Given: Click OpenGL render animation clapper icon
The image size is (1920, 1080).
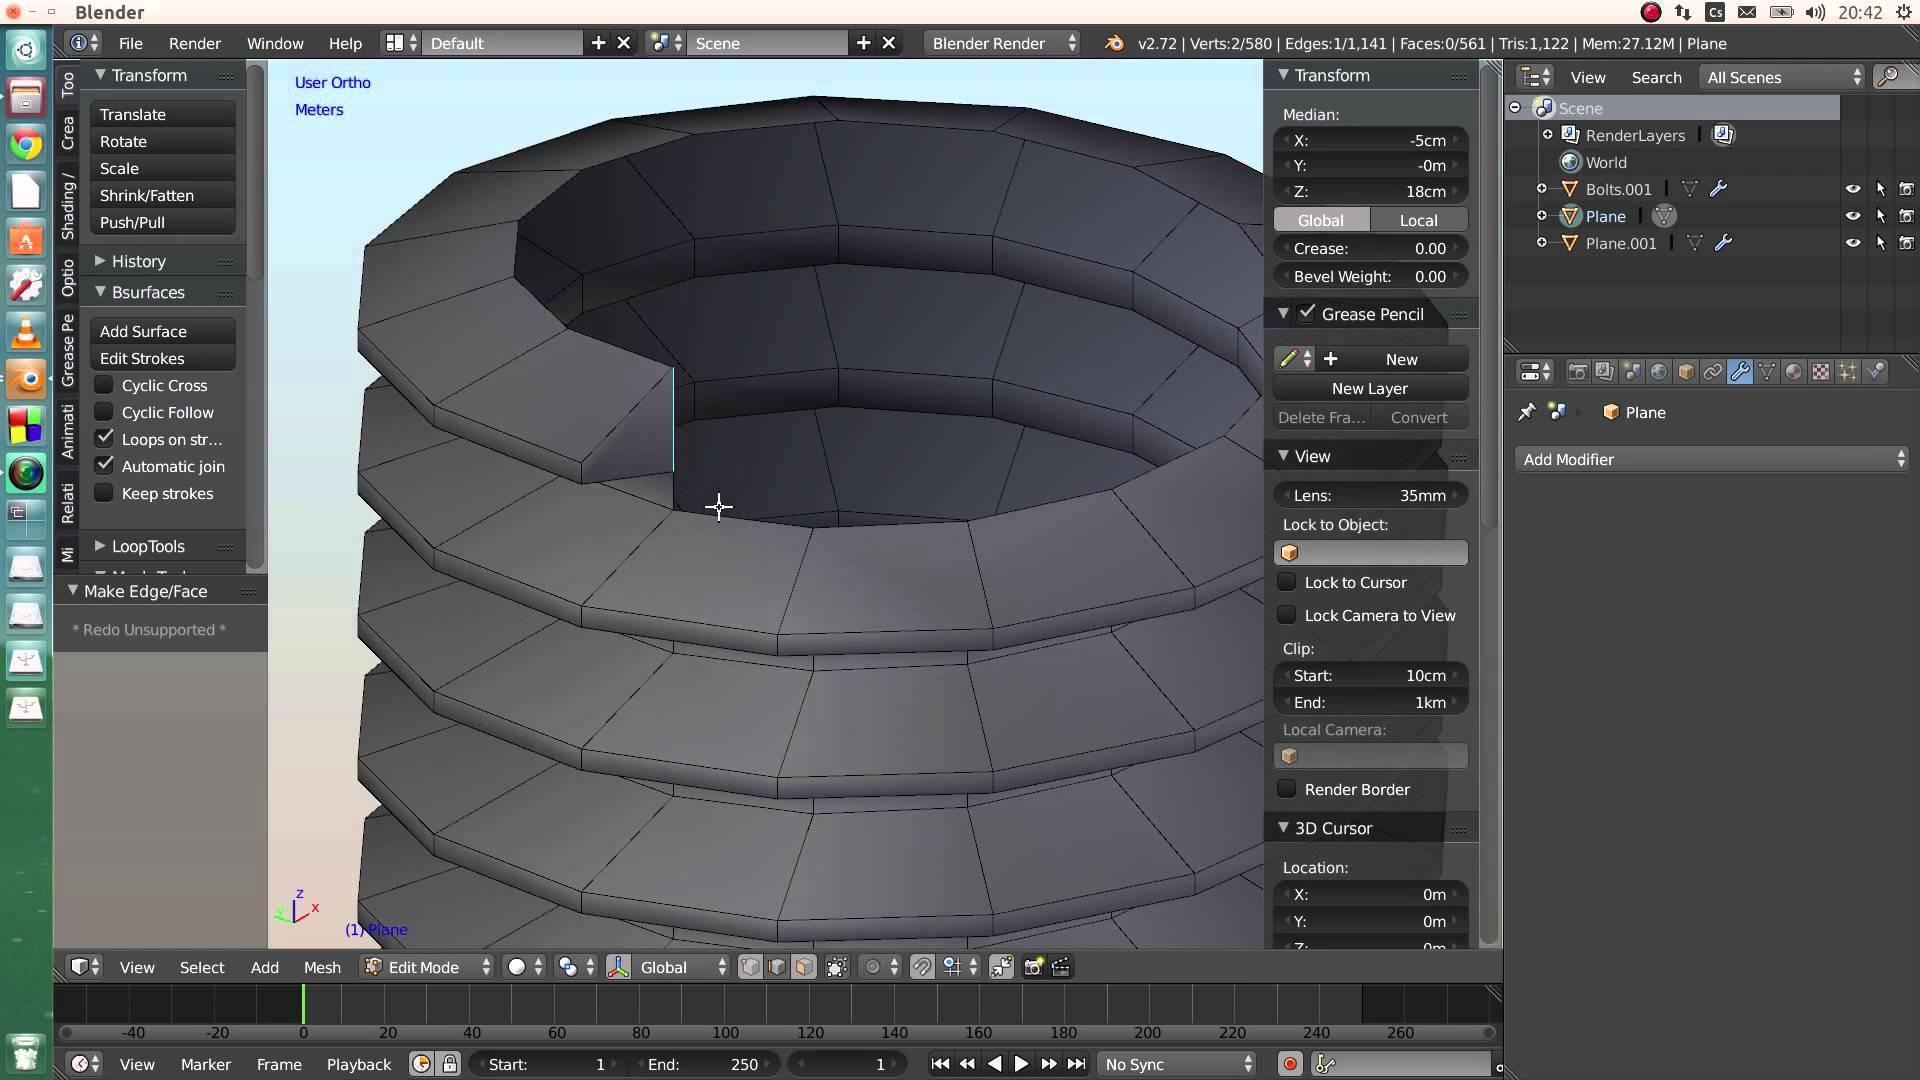Looking at the screenshot, I should coord(1060,967).
